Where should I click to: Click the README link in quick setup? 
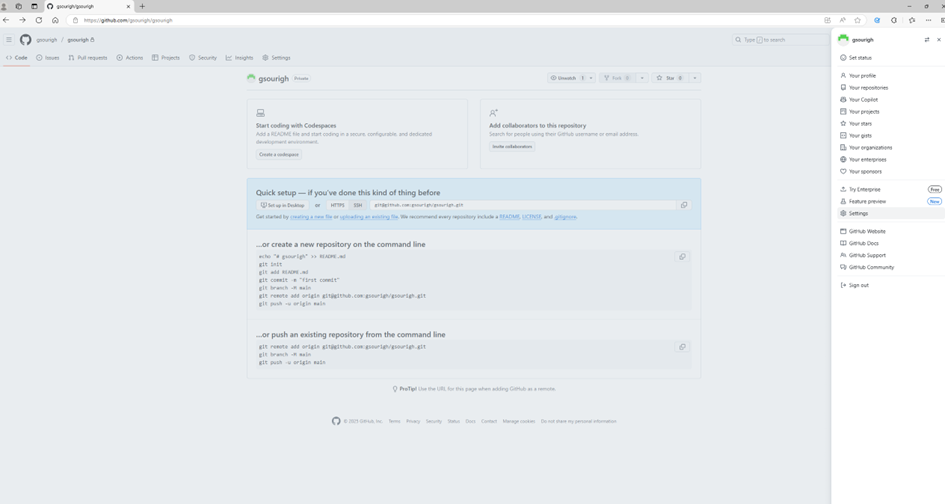pos(509,217)
